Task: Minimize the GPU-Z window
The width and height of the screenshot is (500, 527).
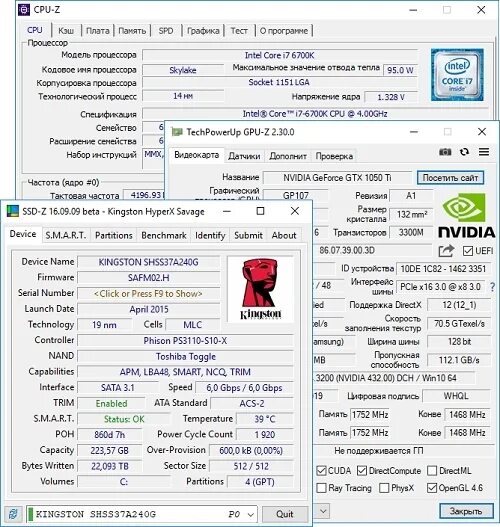Action: point(414,132)
